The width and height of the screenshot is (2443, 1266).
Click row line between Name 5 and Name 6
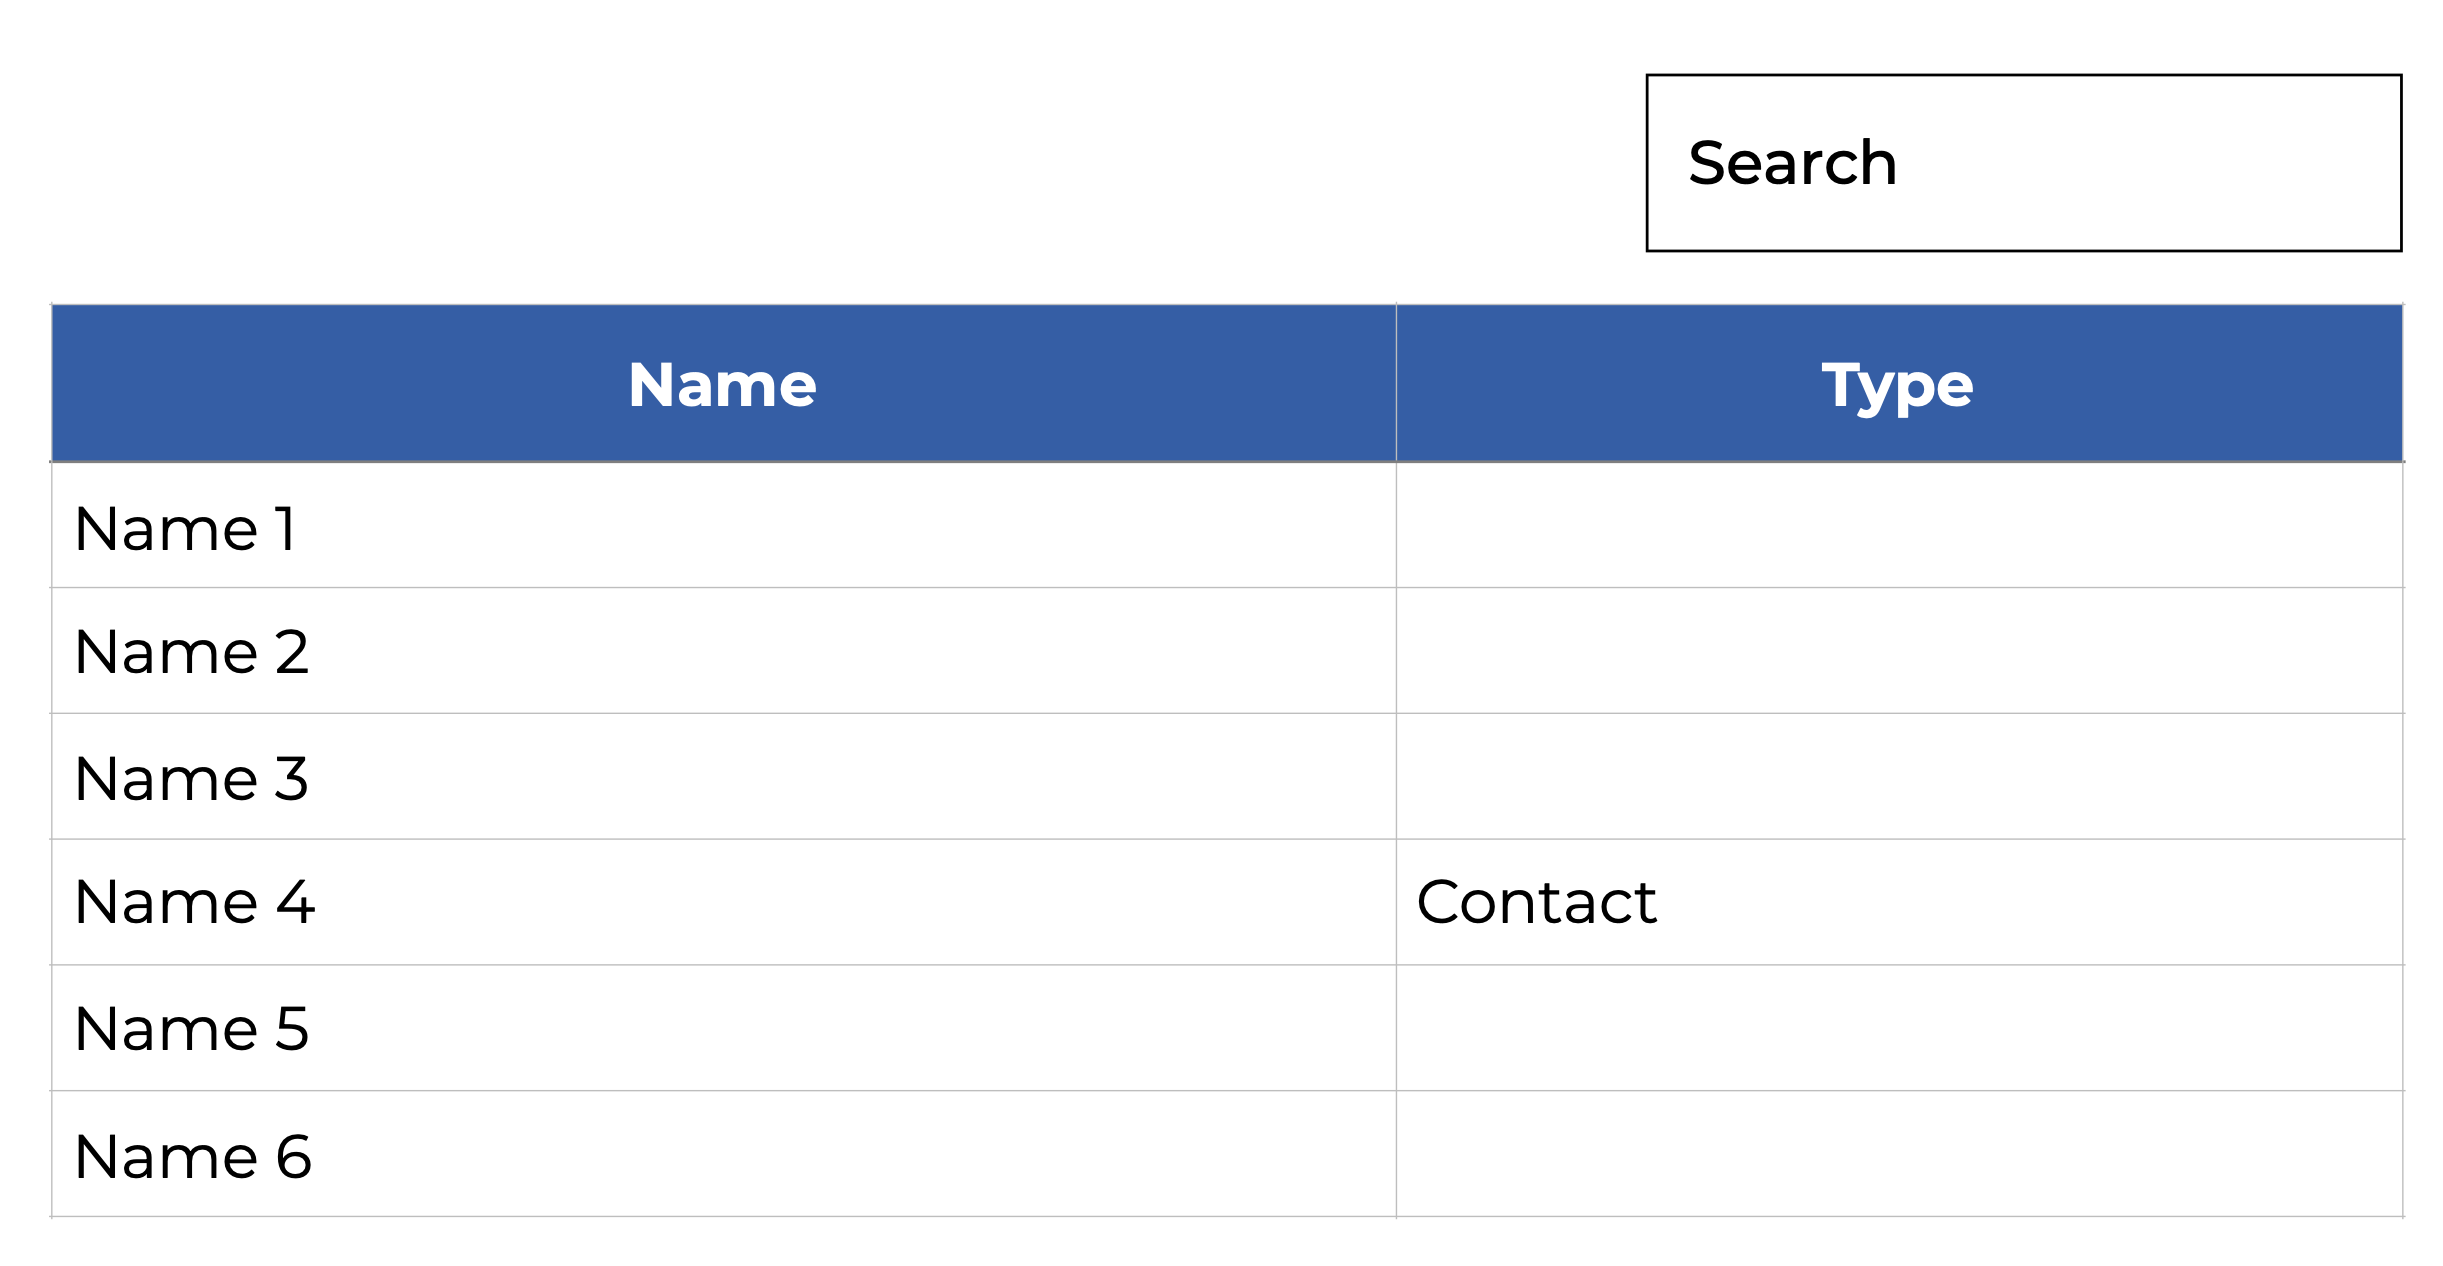[722, 1091]
